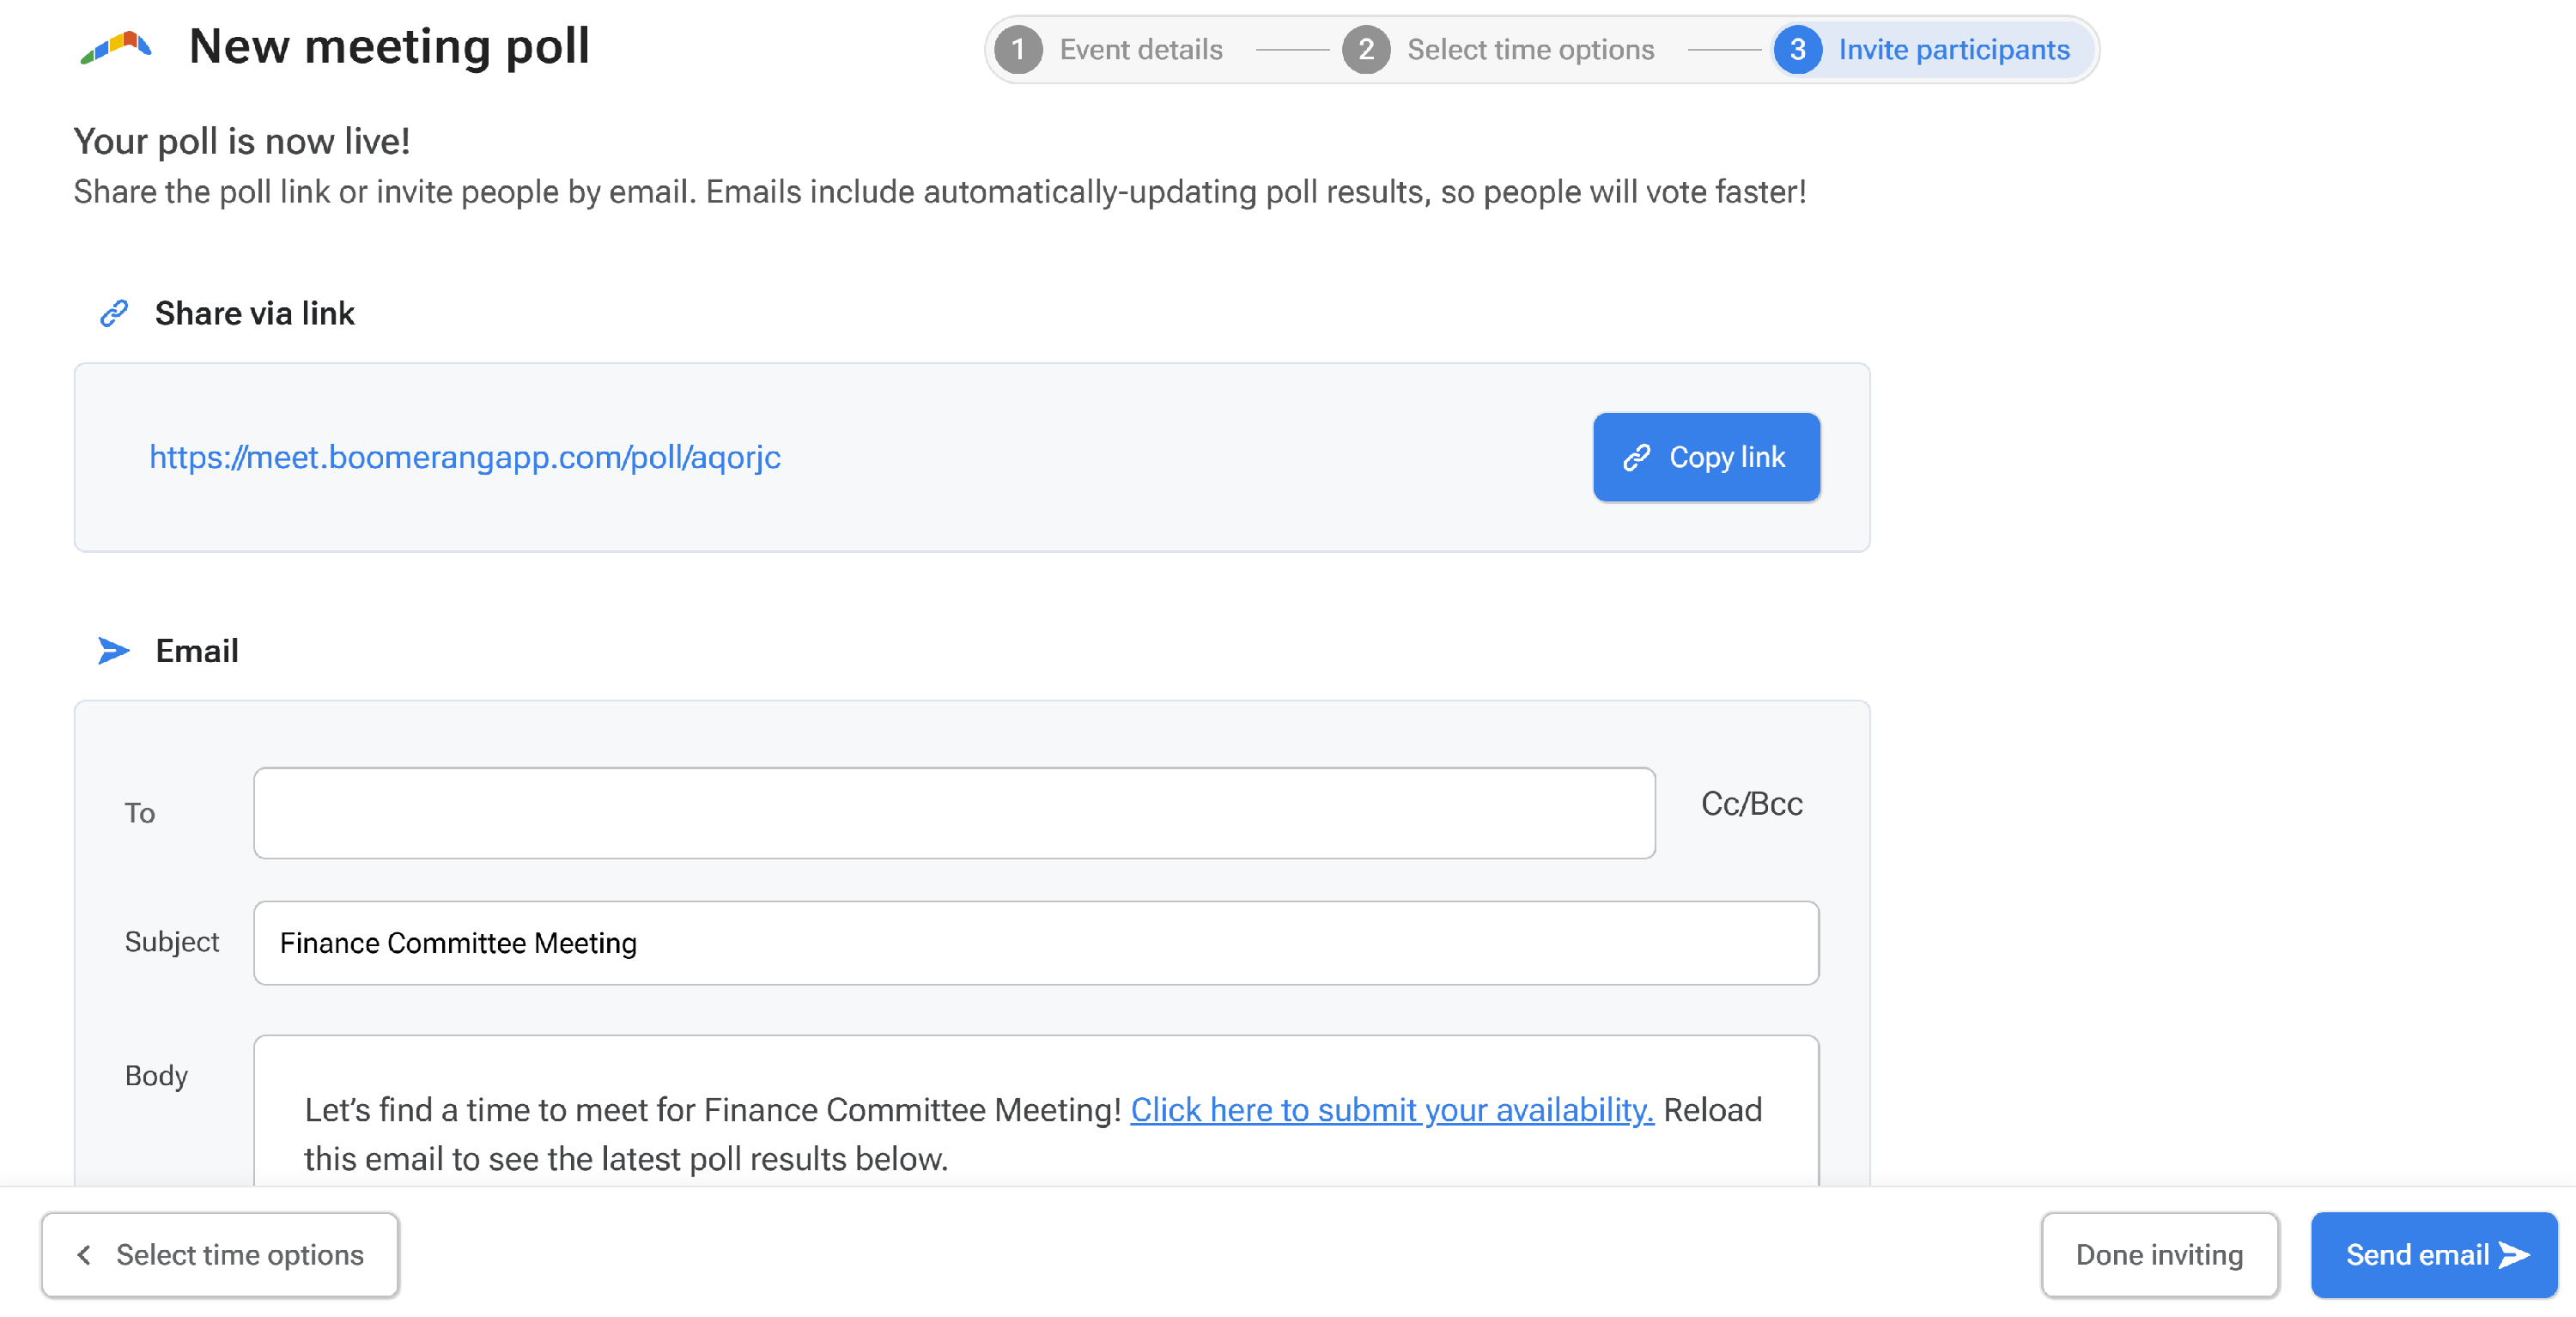This screenshot has height=1317, width=2576.
Task: Click the step 3 number circle
Action: pos(1797,50)
